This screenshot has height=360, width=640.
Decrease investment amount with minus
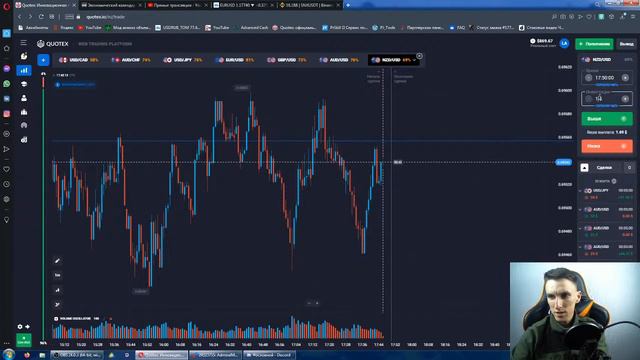coord(588,99)
